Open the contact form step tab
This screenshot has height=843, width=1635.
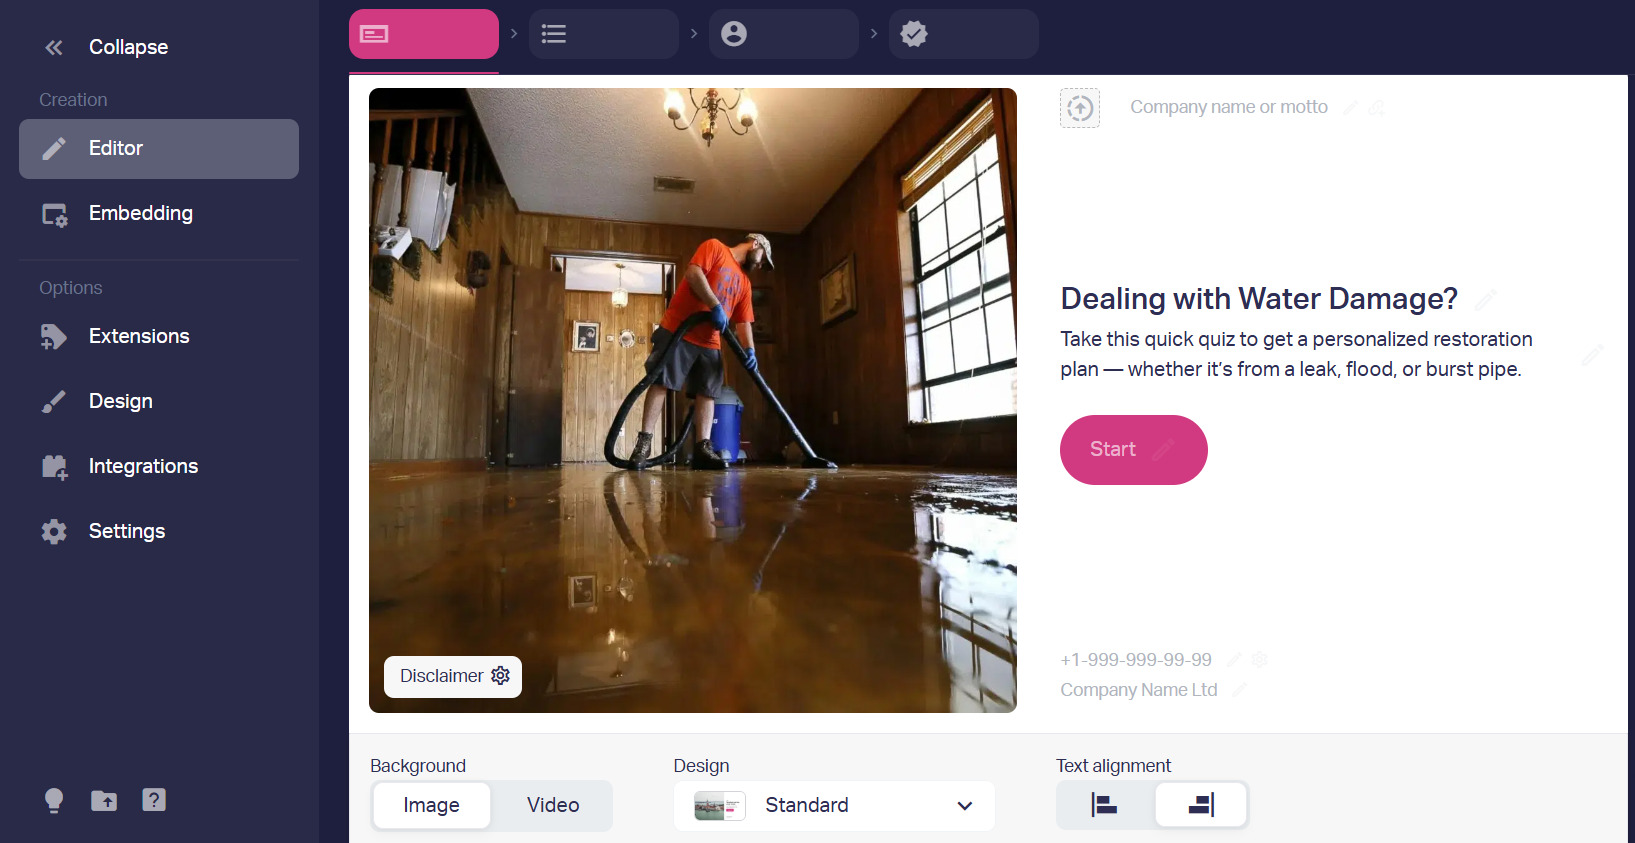[784, 34]
